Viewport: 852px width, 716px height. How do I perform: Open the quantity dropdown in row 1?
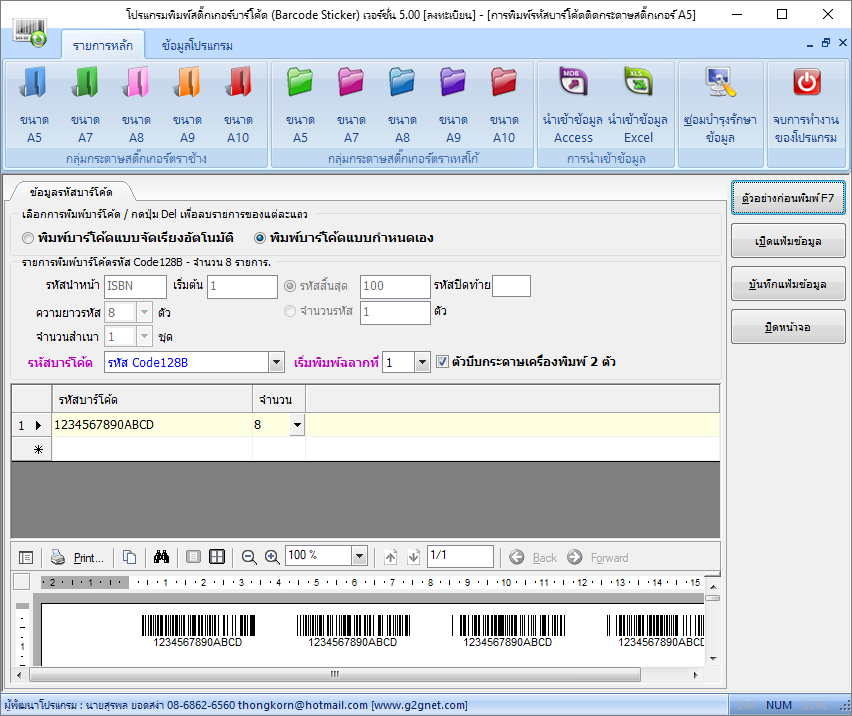click(x=297, y=425)
